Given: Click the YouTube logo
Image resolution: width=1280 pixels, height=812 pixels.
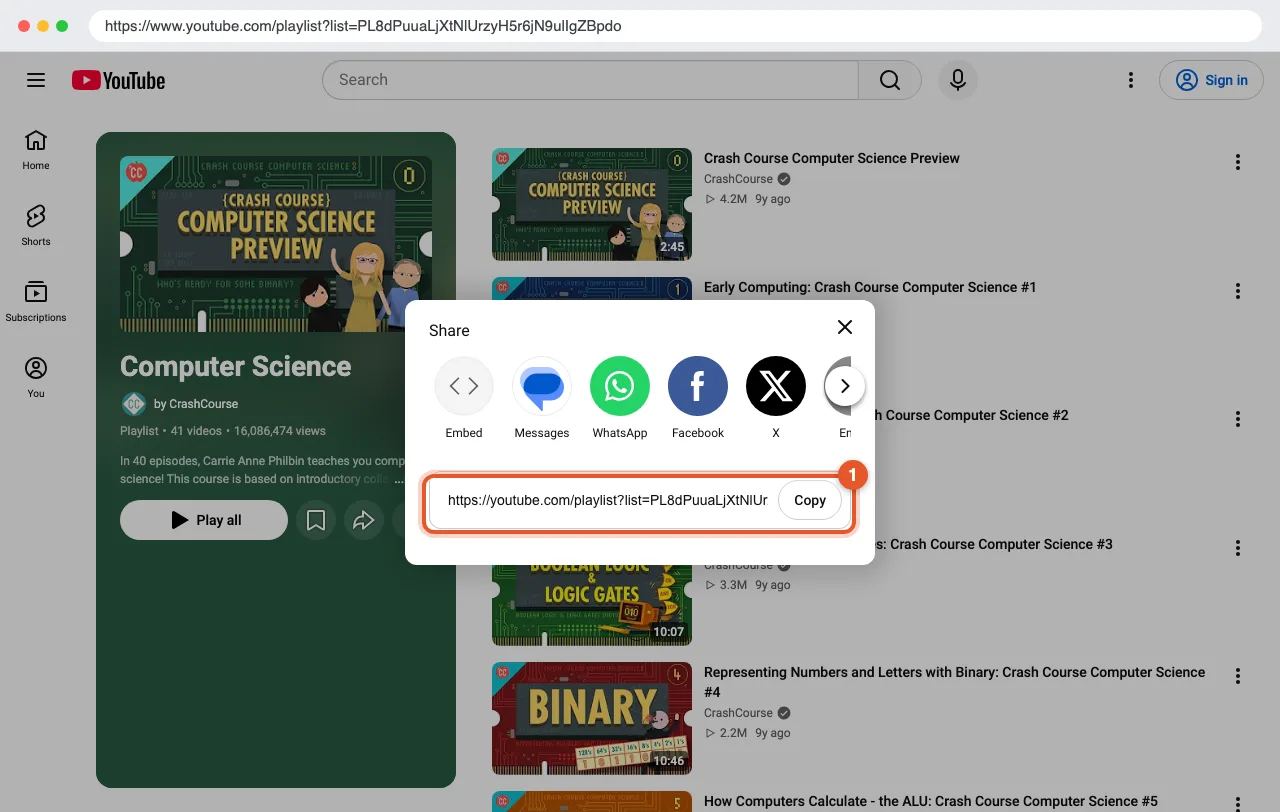Looking at the screenshot, I should 118,80.
